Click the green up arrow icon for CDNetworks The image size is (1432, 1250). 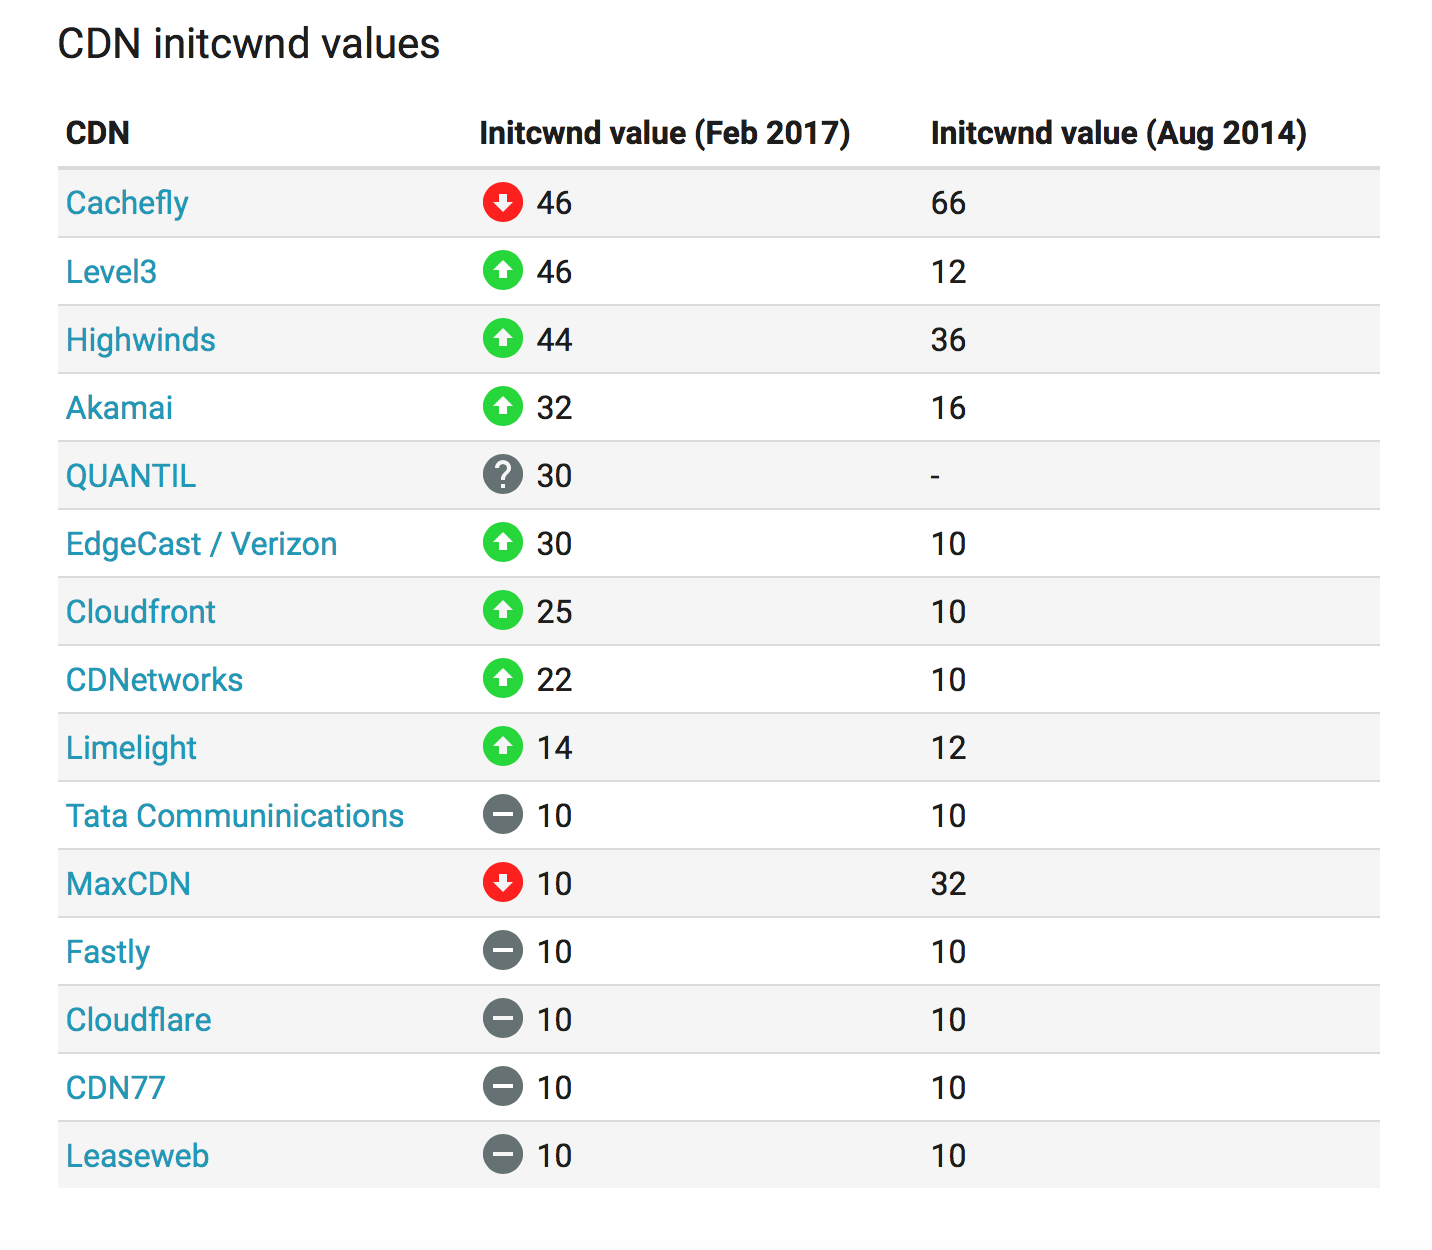pyautogui.click(x=503, y=678)
